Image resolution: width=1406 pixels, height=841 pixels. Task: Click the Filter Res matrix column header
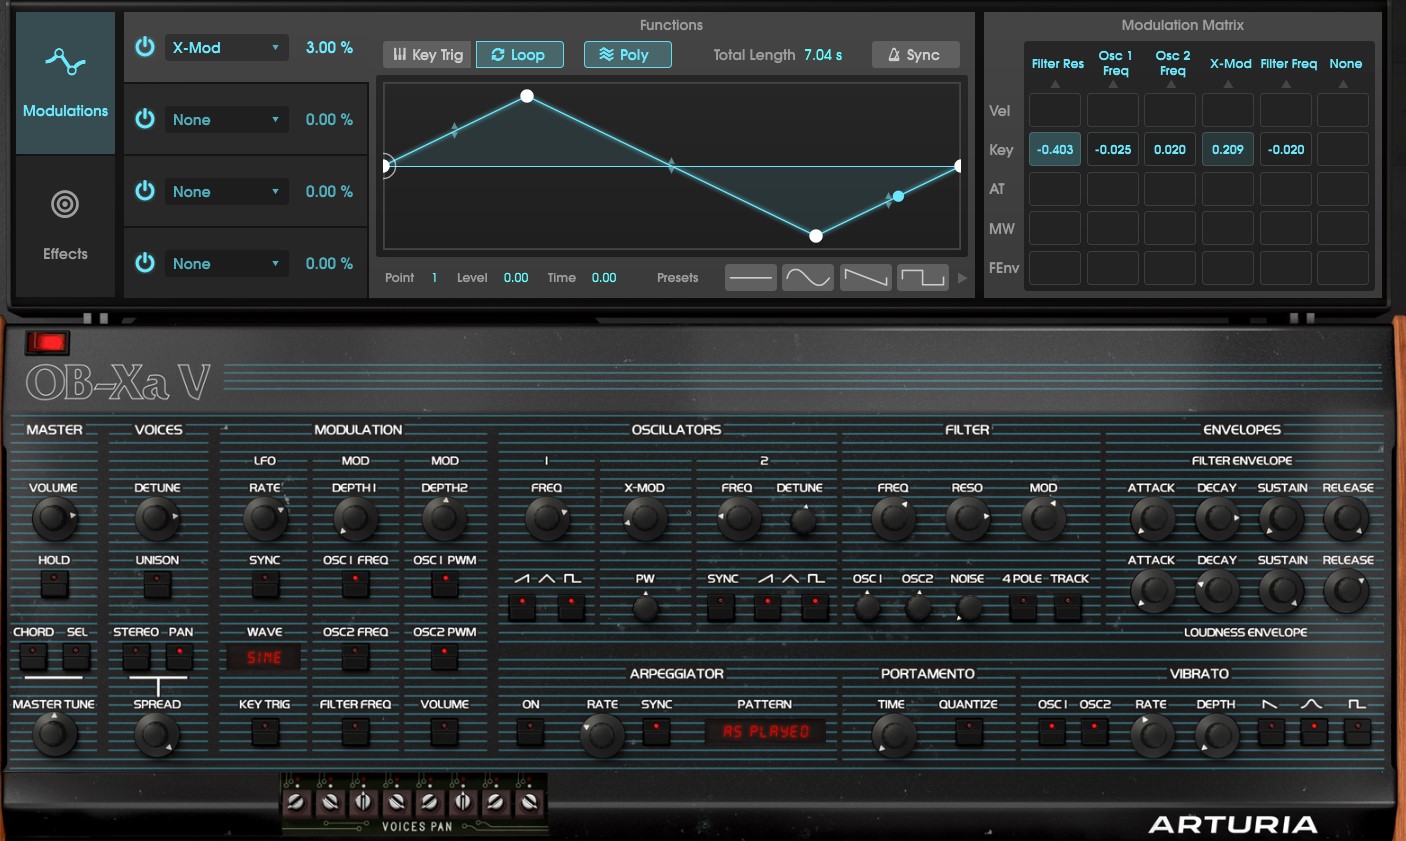[1057, 63]
